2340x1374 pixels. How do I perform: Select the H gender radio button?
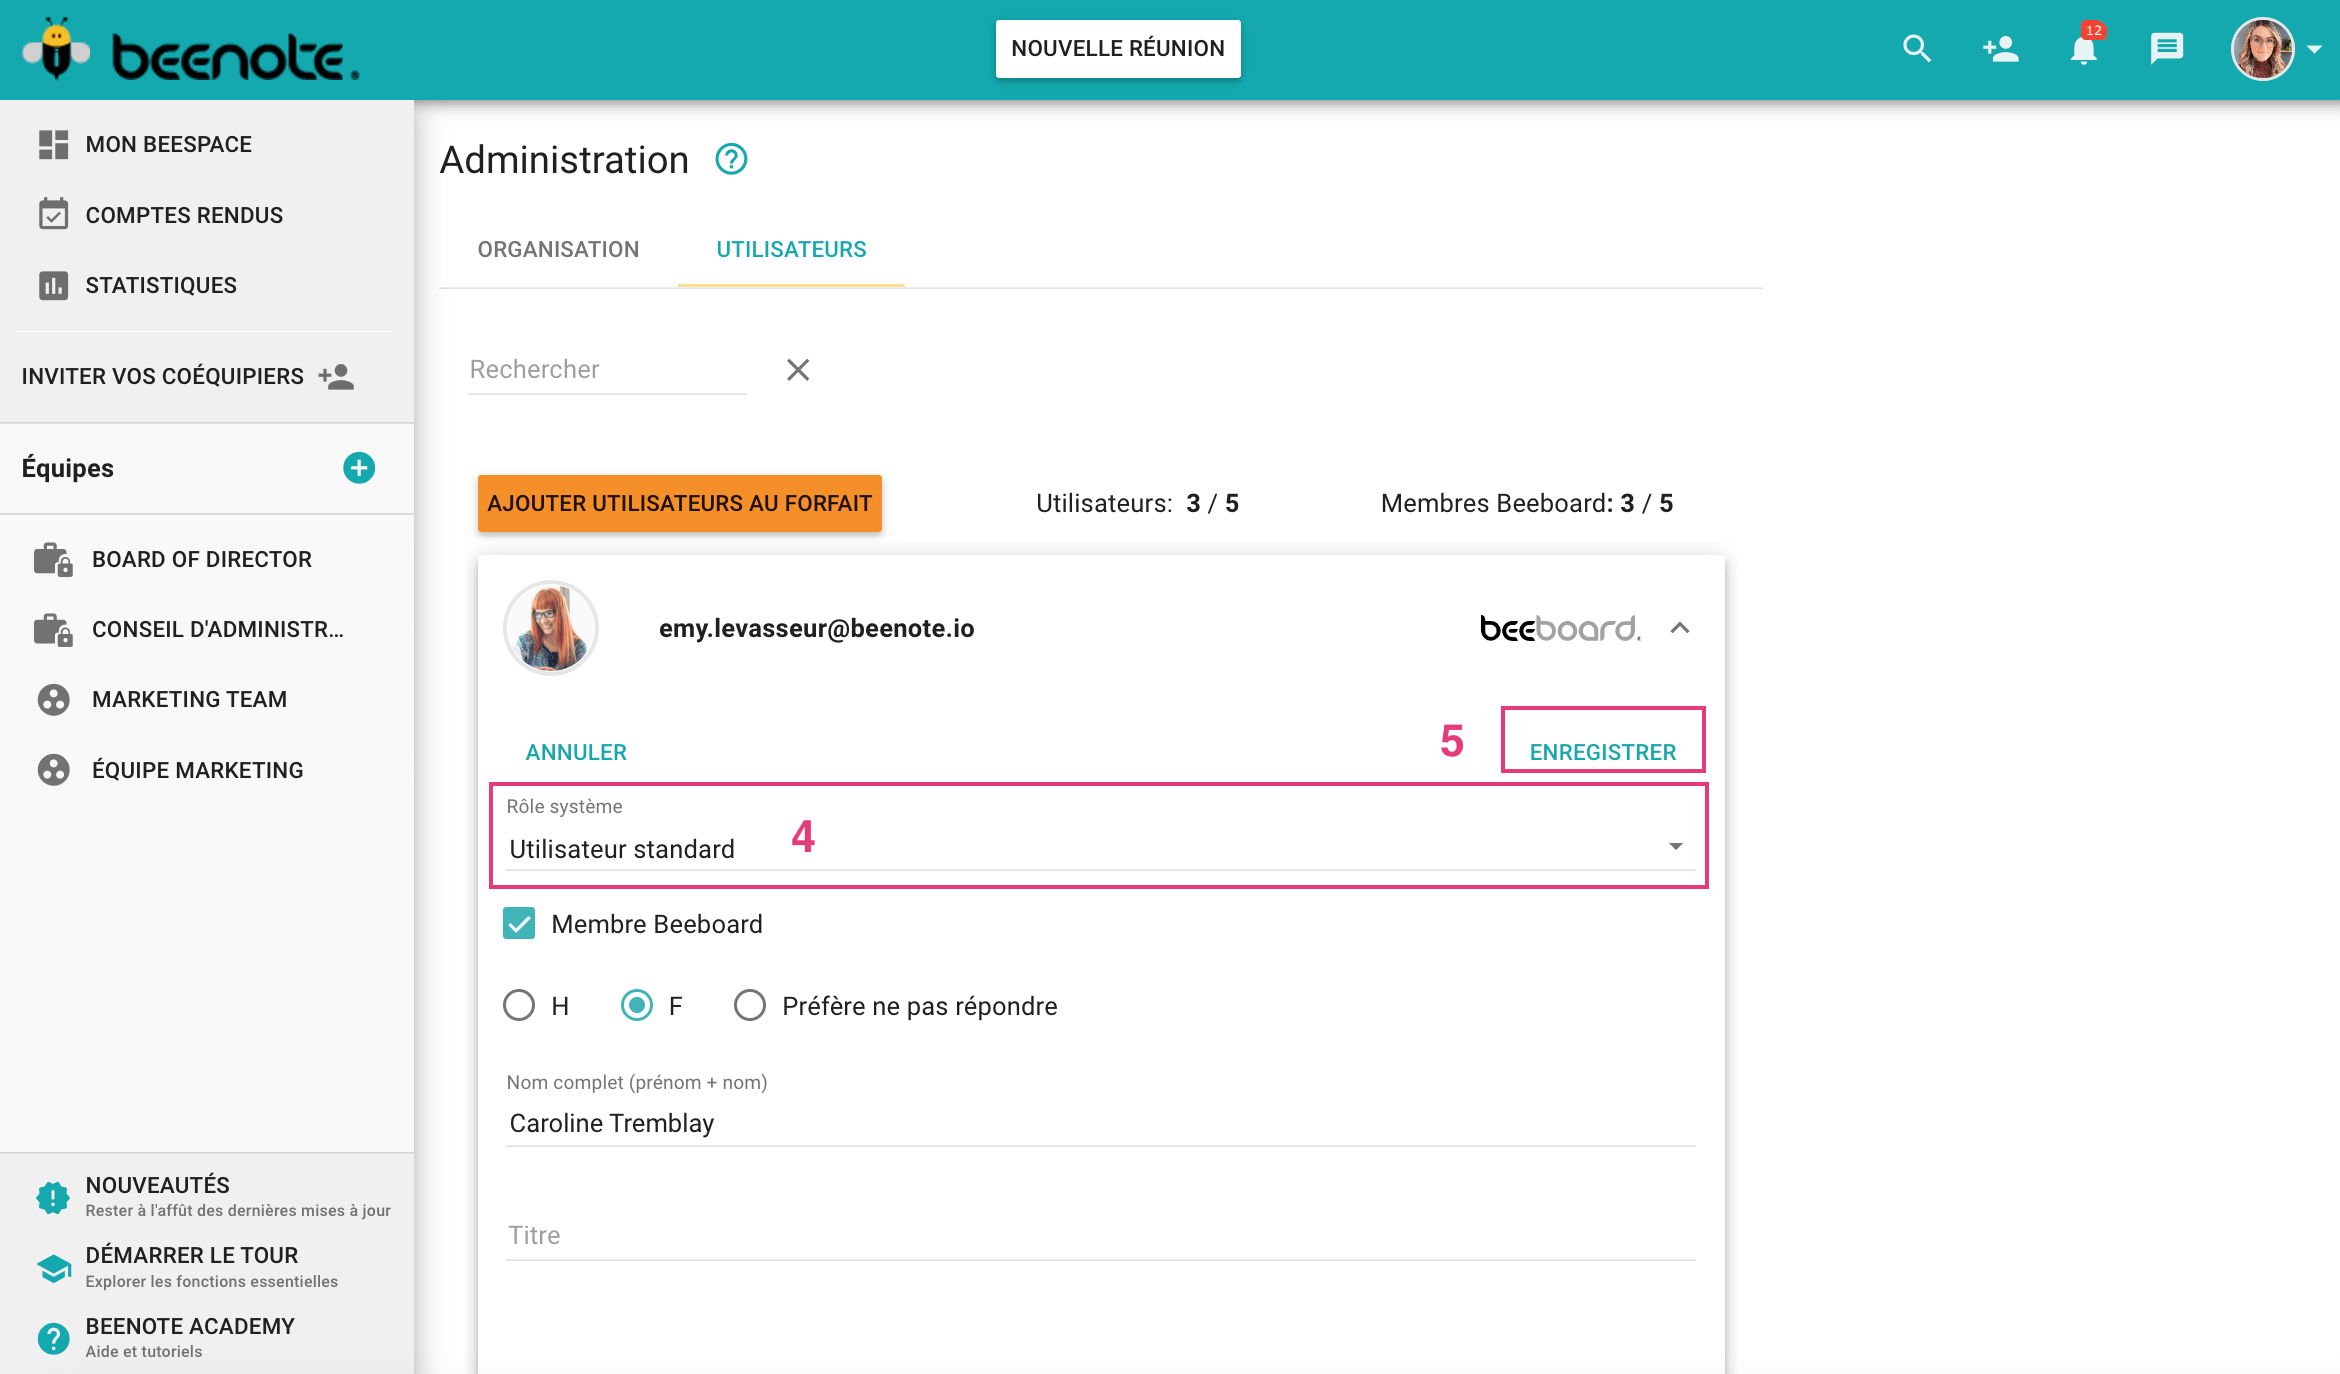click(x=519, y=1005)
